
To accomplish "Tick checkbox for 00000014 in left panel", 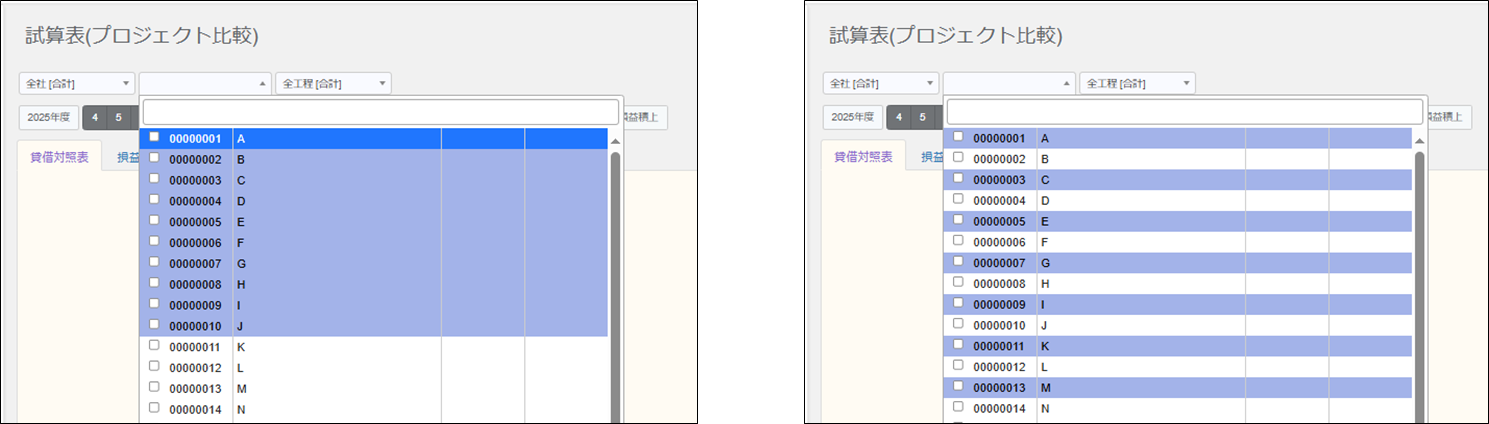I will pyautogui.click(x=154, y=408).
